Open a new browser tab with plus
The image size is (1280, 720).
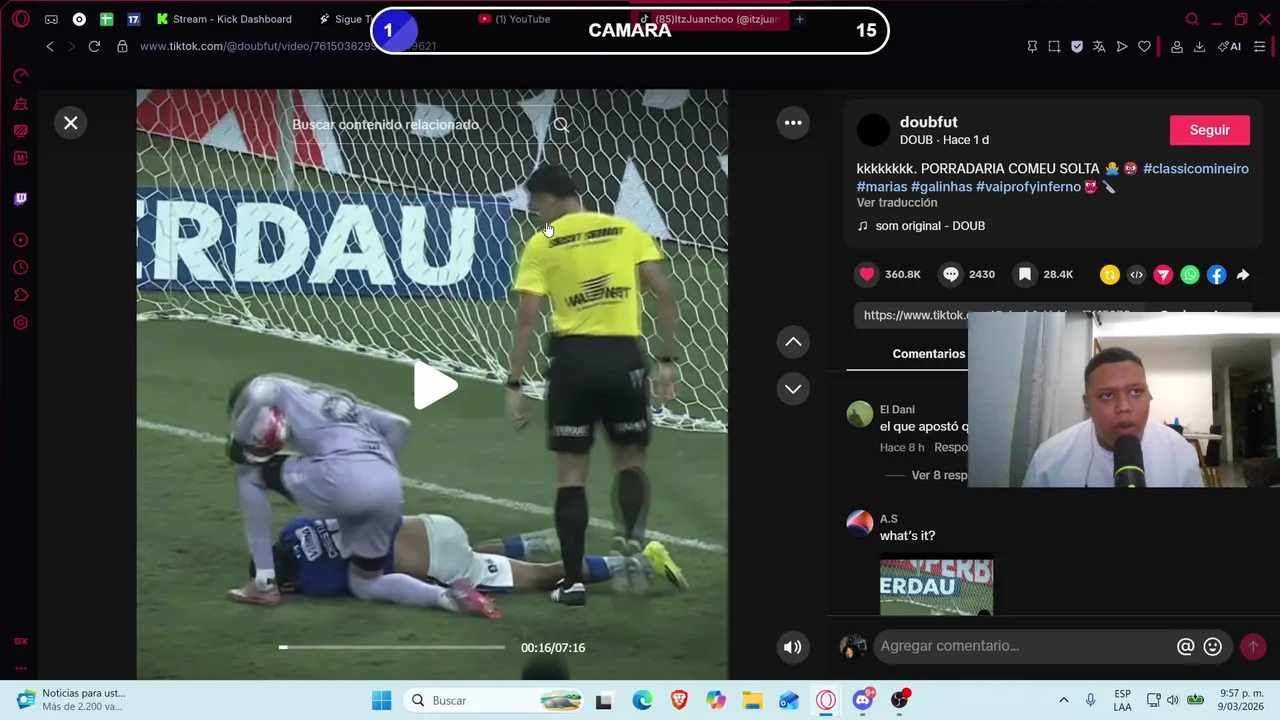pyautogui.click(x=799, y=19)
